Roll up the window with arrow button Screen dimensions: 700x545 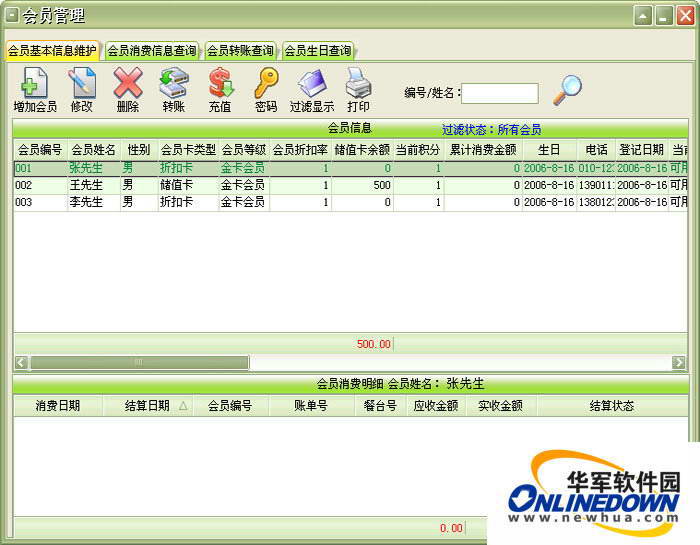(643, 17)
